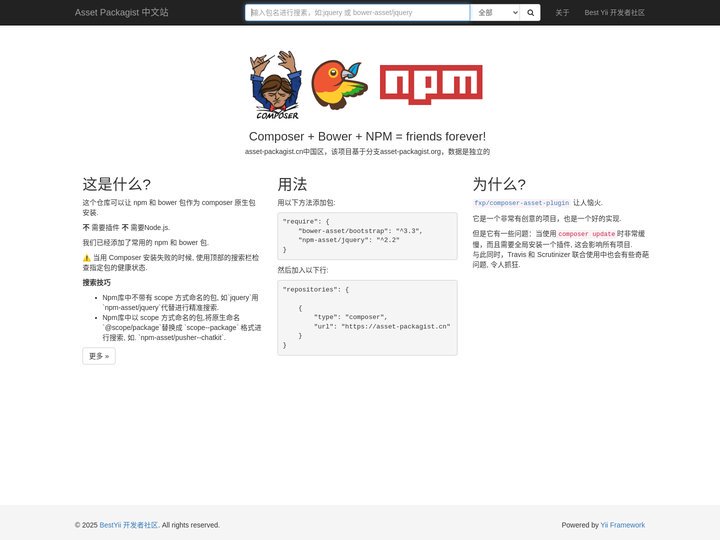Click the red npm logo
This screenshot has height=540, width=720.
431,84
